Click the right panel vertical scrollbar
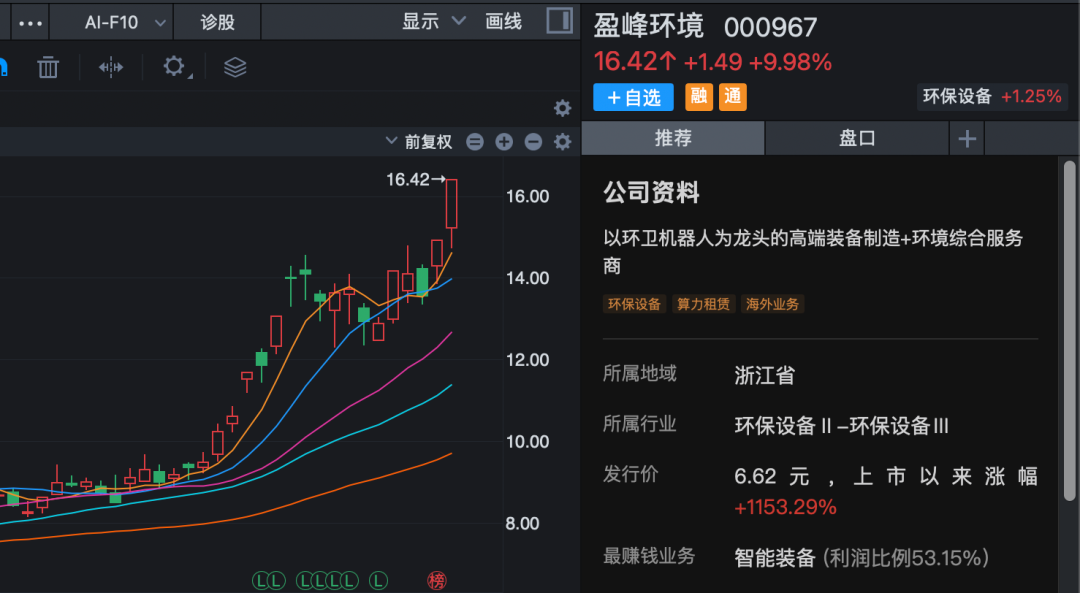Image resolution: width=1080 pixels, height=593 pixels. pyautogui.click(x=1069, y=331)
